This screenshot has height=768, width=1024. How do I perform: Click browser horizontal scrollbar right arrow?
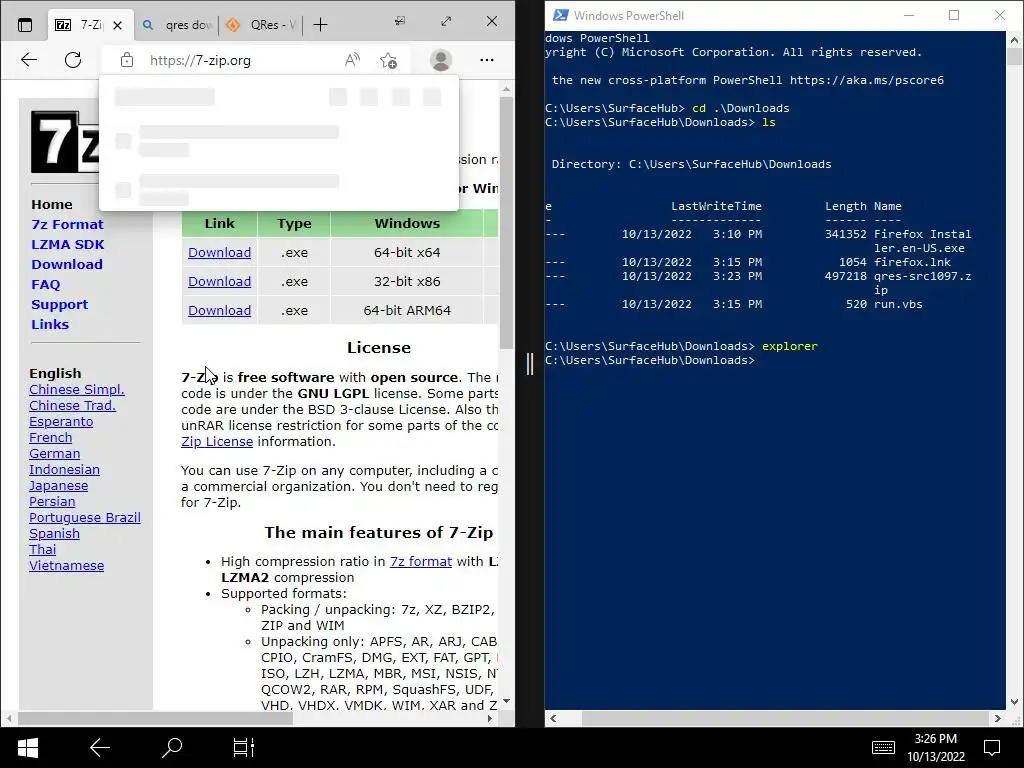[490, 718]
